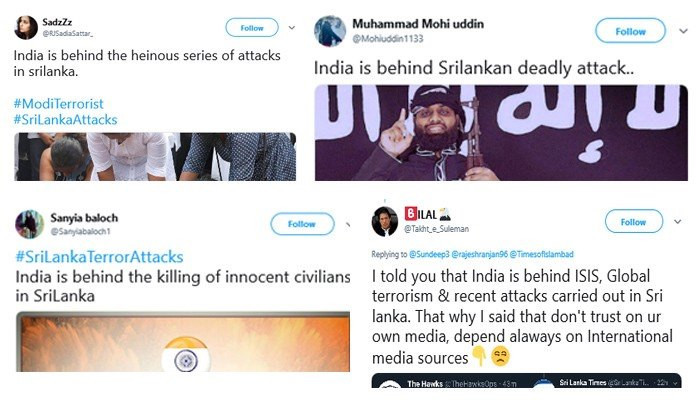Open Muhammad Mohi uddin's profile avatar
Viewport: 700px width, 400px height.
tap(330, 31)
